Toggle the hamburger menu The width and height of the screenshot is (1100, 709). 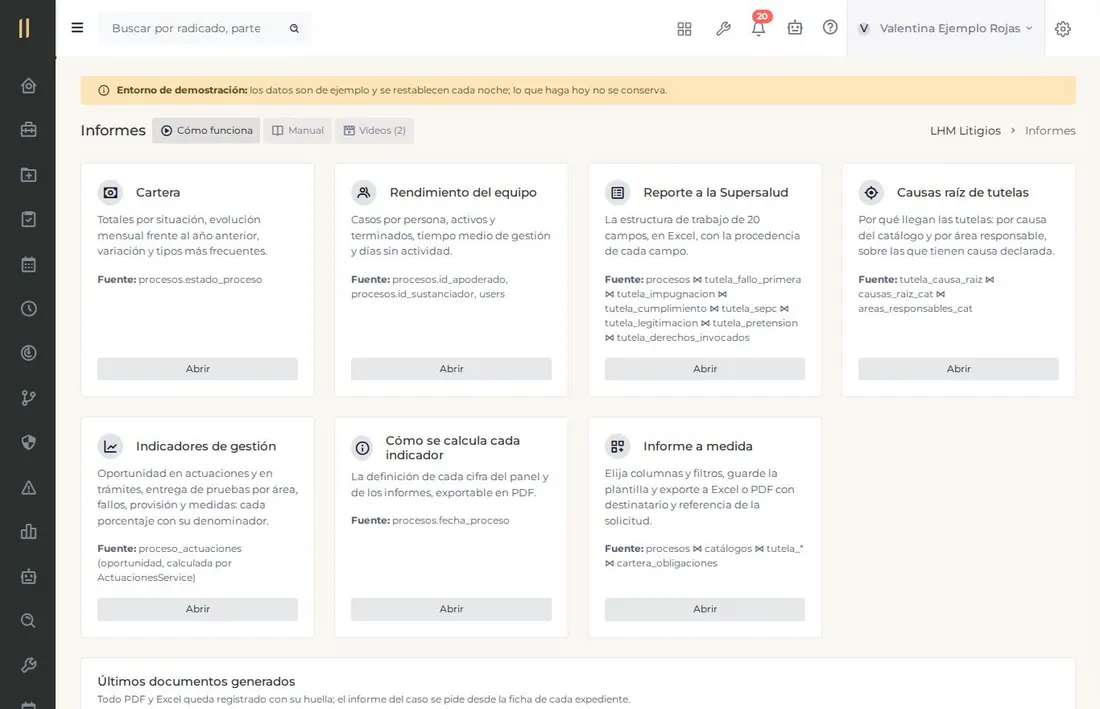coord(77,28)
